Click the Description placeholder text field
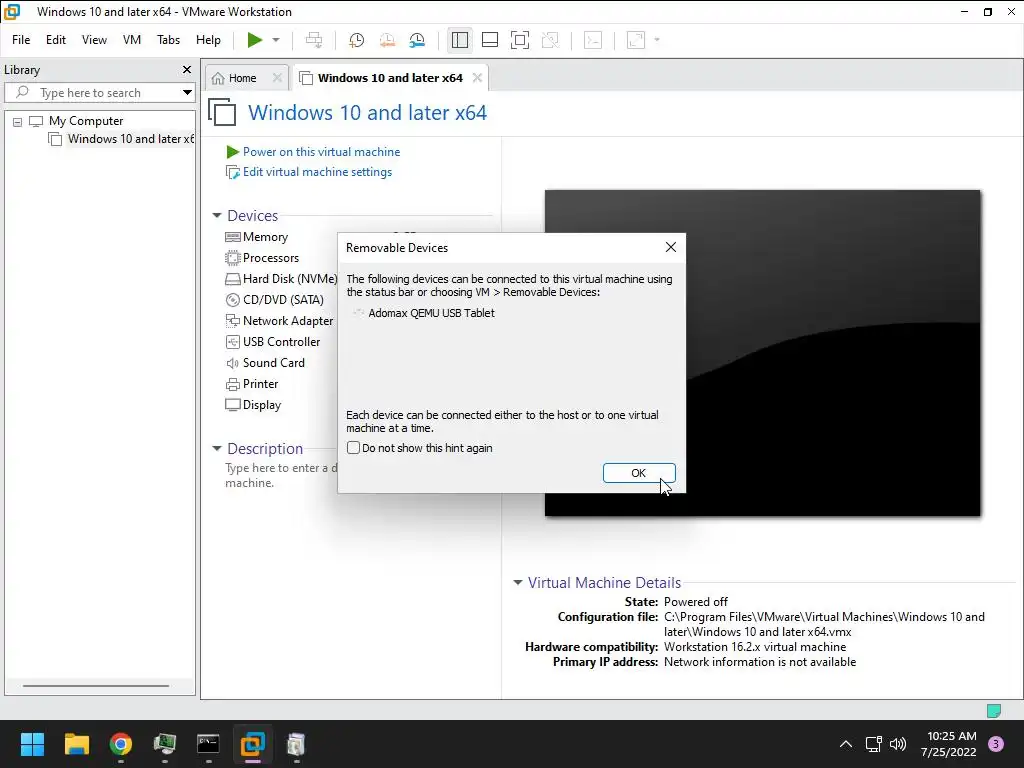Screen dimensions: 1024x768 pos(281,475)
